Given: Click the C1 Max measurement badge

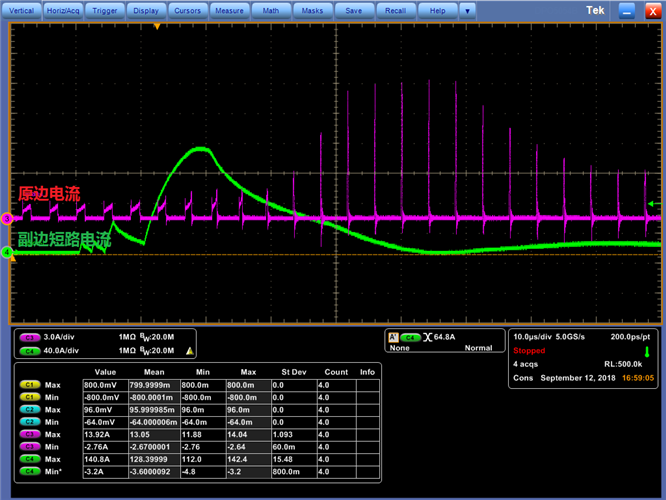Looking at the screenshot, I should pos(30,384).
